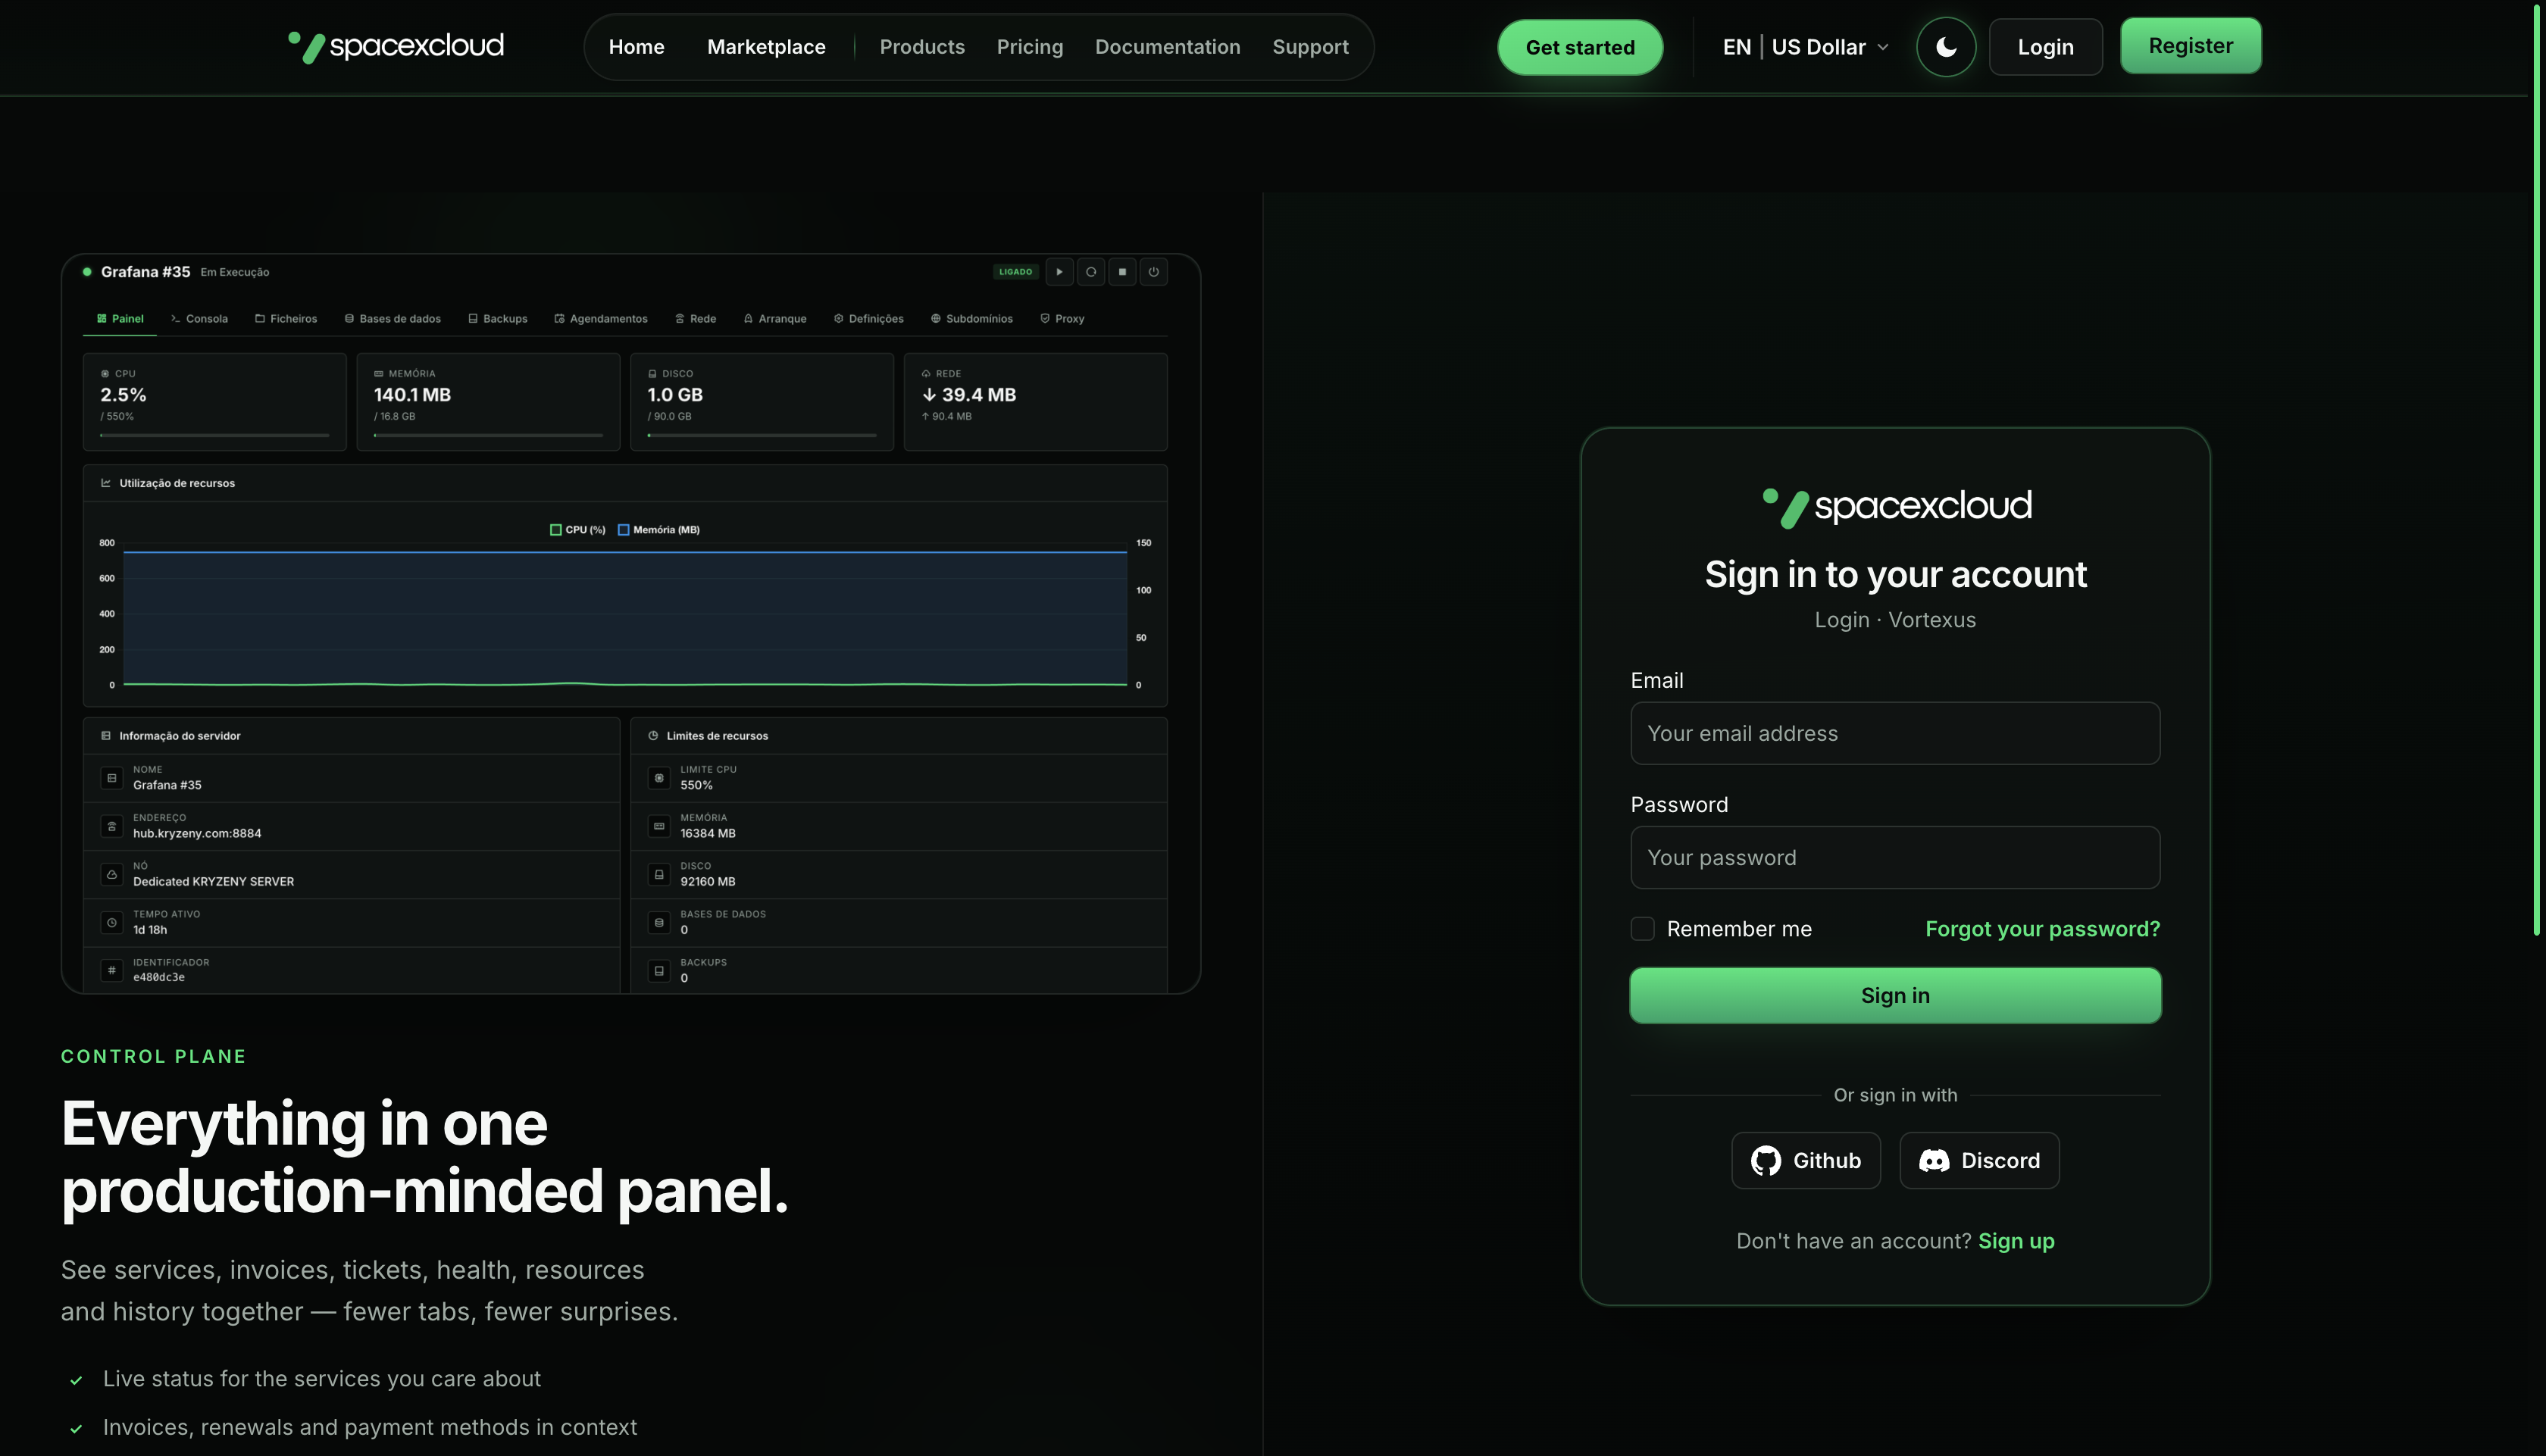Click the LIGADO status badge
Screen dimensions: 2546x1456
[1015, 272]
